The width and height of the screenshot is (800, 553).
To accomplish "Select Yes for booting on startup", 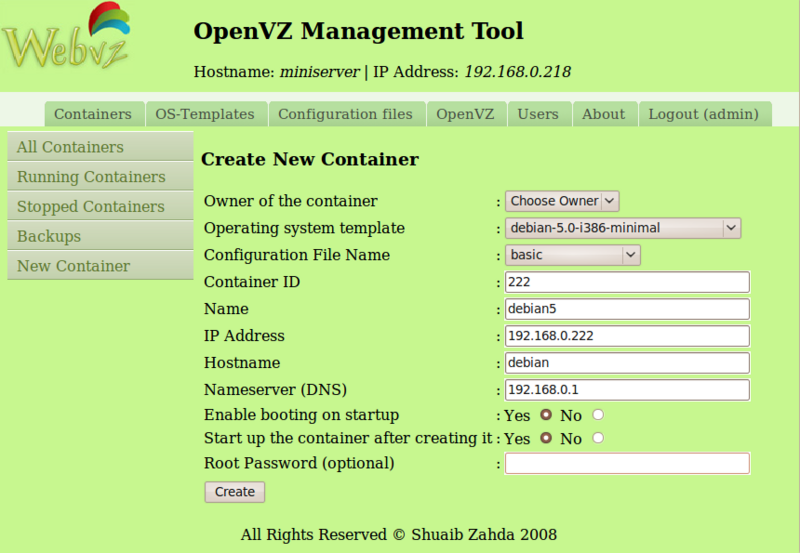I will (546, 415).
